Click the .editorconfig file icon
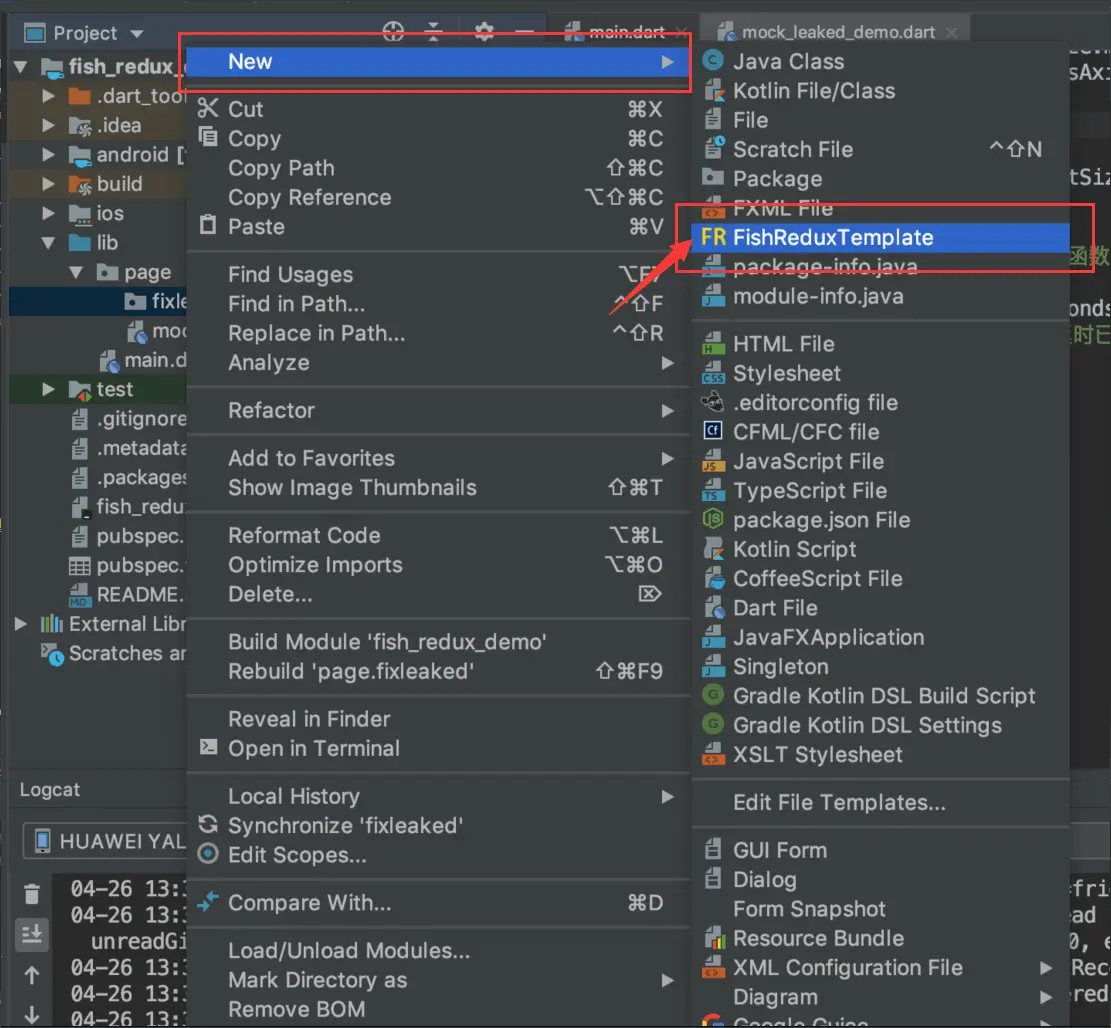1111x1028 pixels. (x=713, y=402)
